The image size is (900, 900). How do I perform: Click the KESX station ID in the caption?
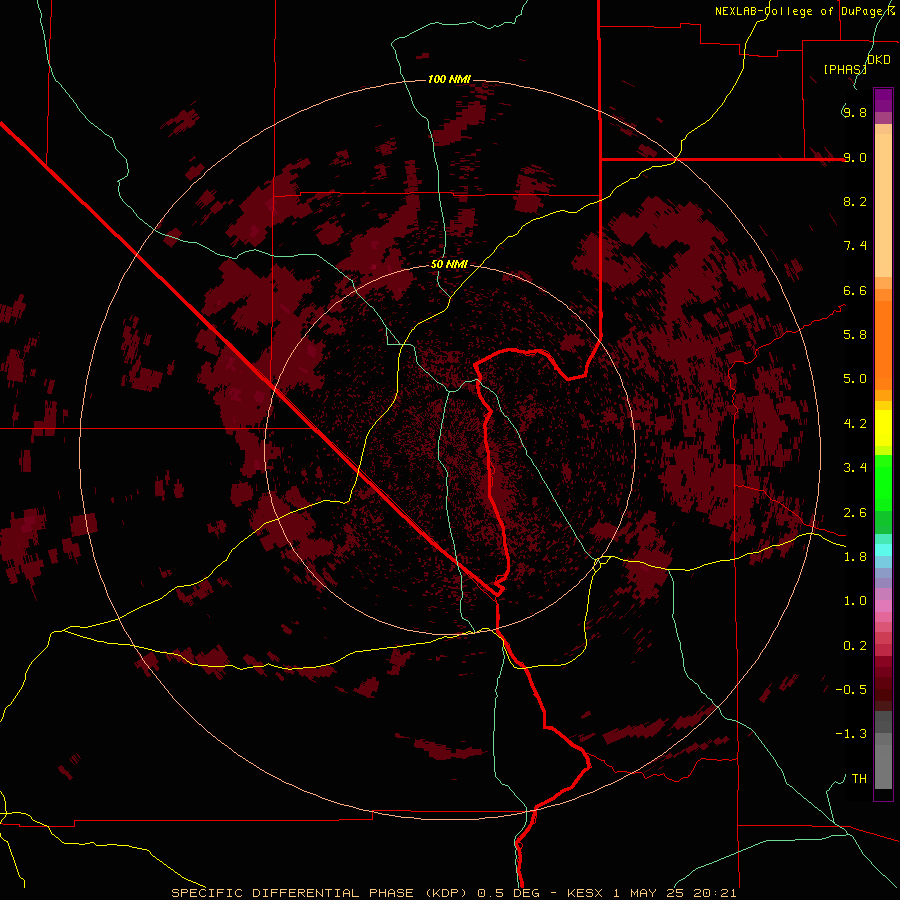[585, 893]
